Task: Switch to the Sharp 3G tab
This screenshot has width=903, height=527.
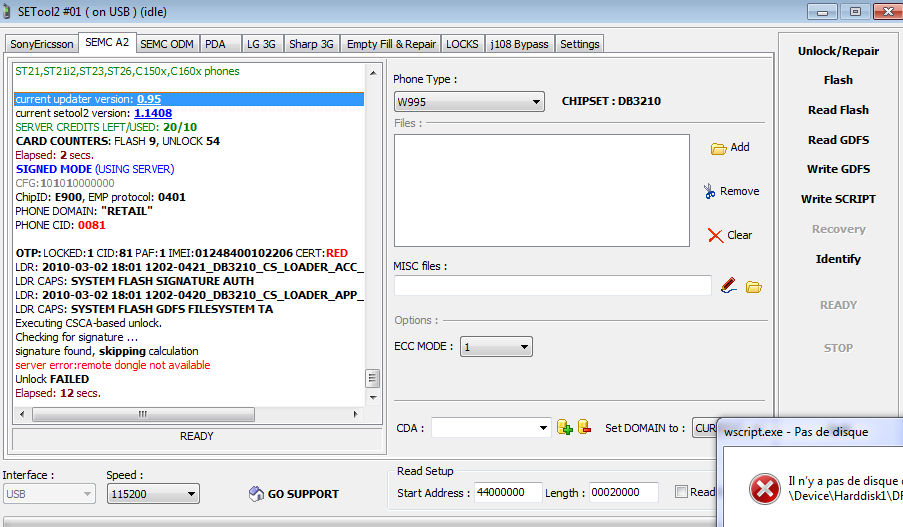Action: [x=311, y=44]
